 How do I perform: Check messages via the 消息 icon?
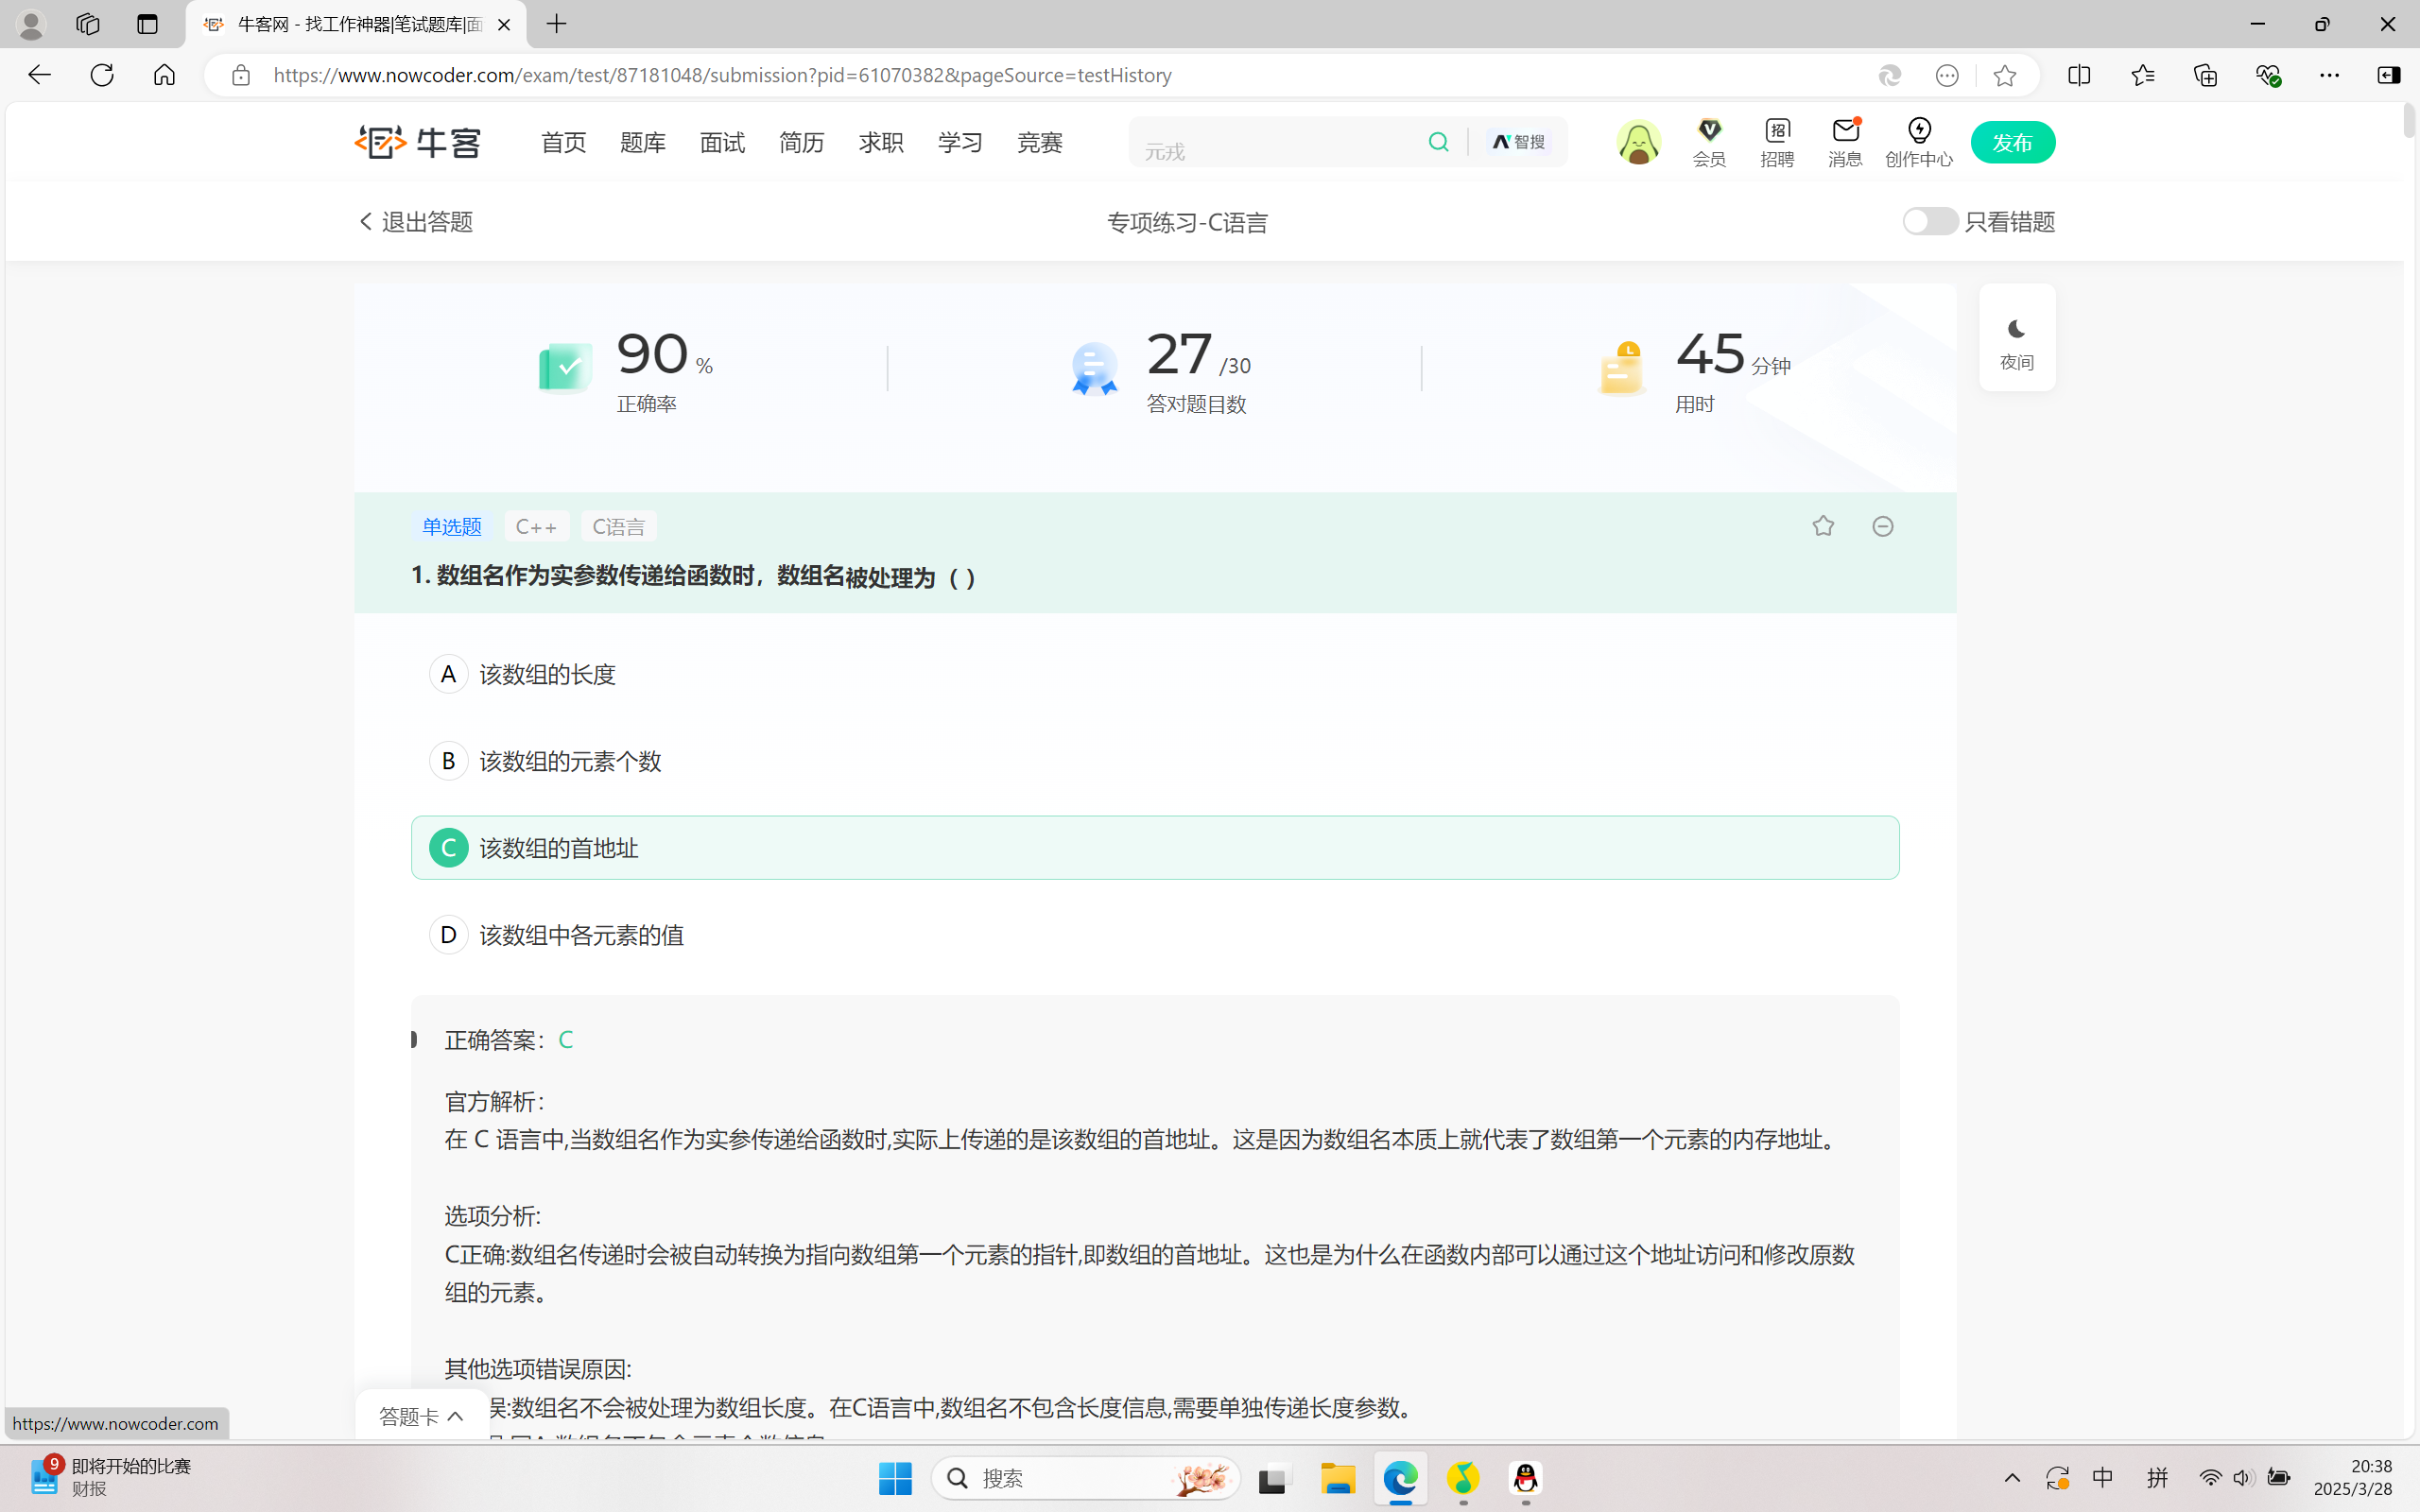click(x=1843, y=141)
